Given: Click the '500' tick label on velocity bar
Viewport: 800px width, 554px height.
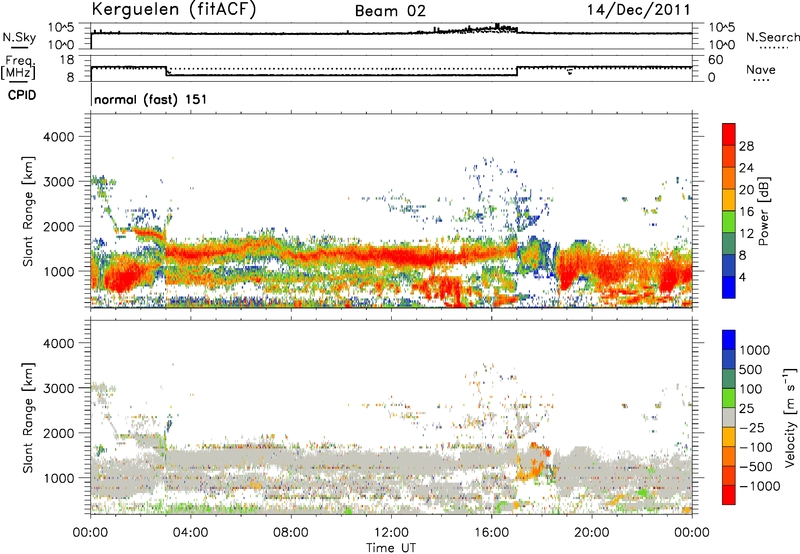Looking at the screenshot, I should coord(751,370).
